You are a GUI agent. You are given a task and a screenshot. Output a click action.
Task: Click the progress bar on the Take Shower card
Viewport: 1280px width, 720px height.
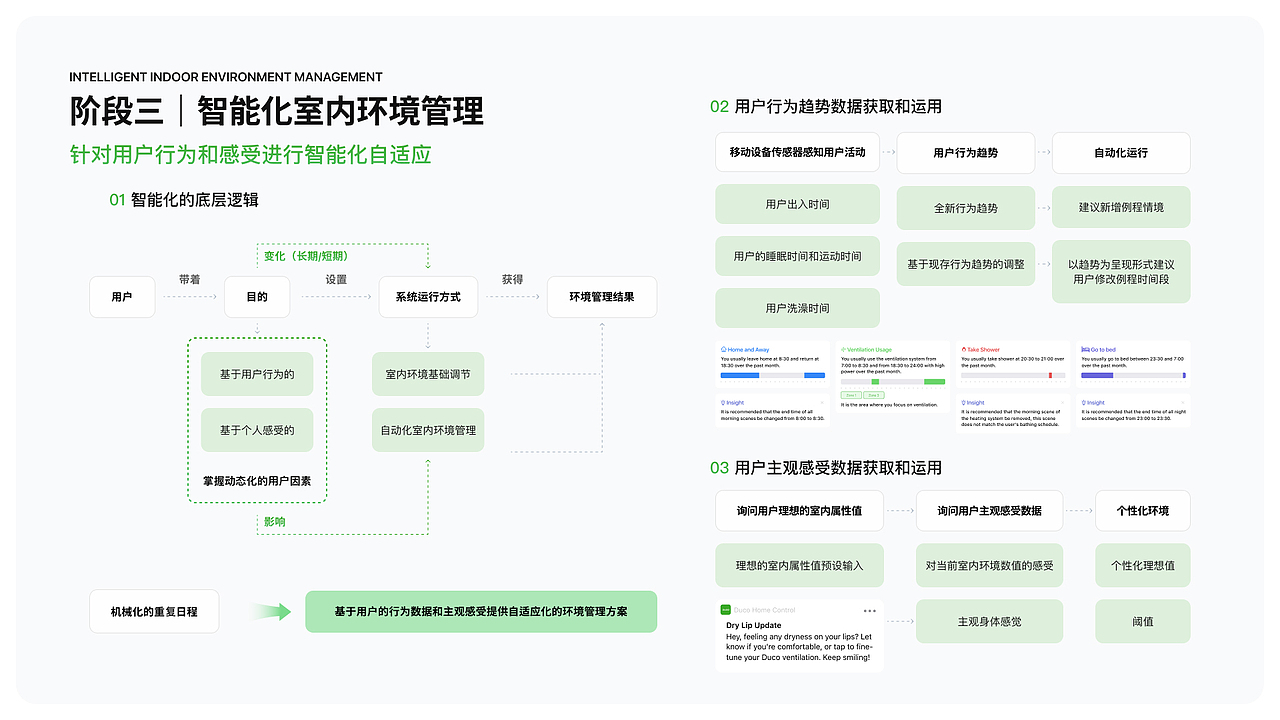click(x=1014, y=374)
